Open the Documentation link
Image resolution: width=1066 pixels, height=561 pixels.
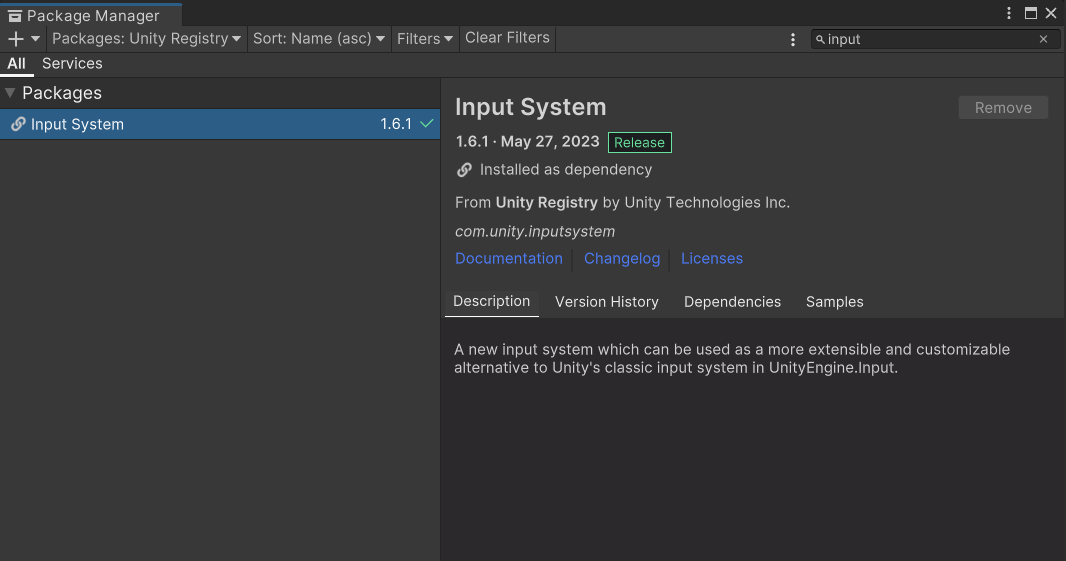pyautogui.click(x=509, y=258)
